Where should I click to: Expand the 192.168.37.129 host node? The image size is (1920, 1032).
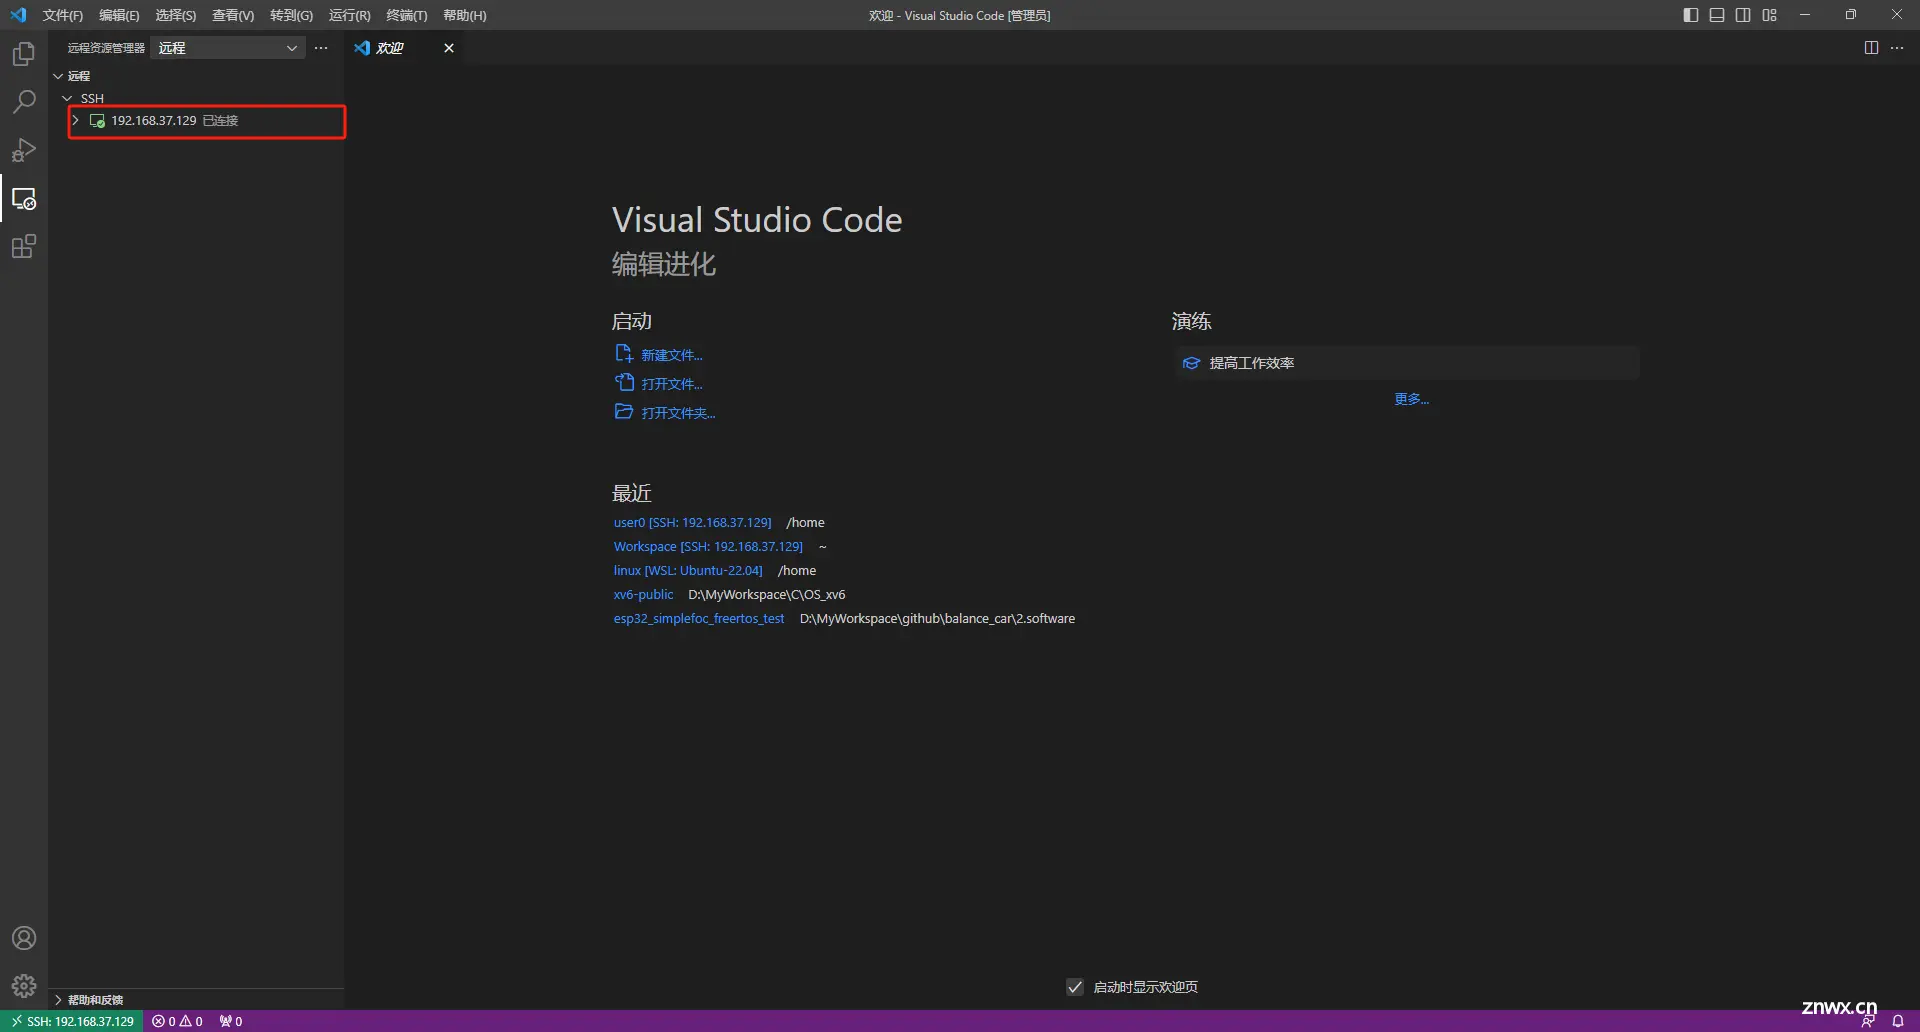pyautogui.click(x=75, y=121)
